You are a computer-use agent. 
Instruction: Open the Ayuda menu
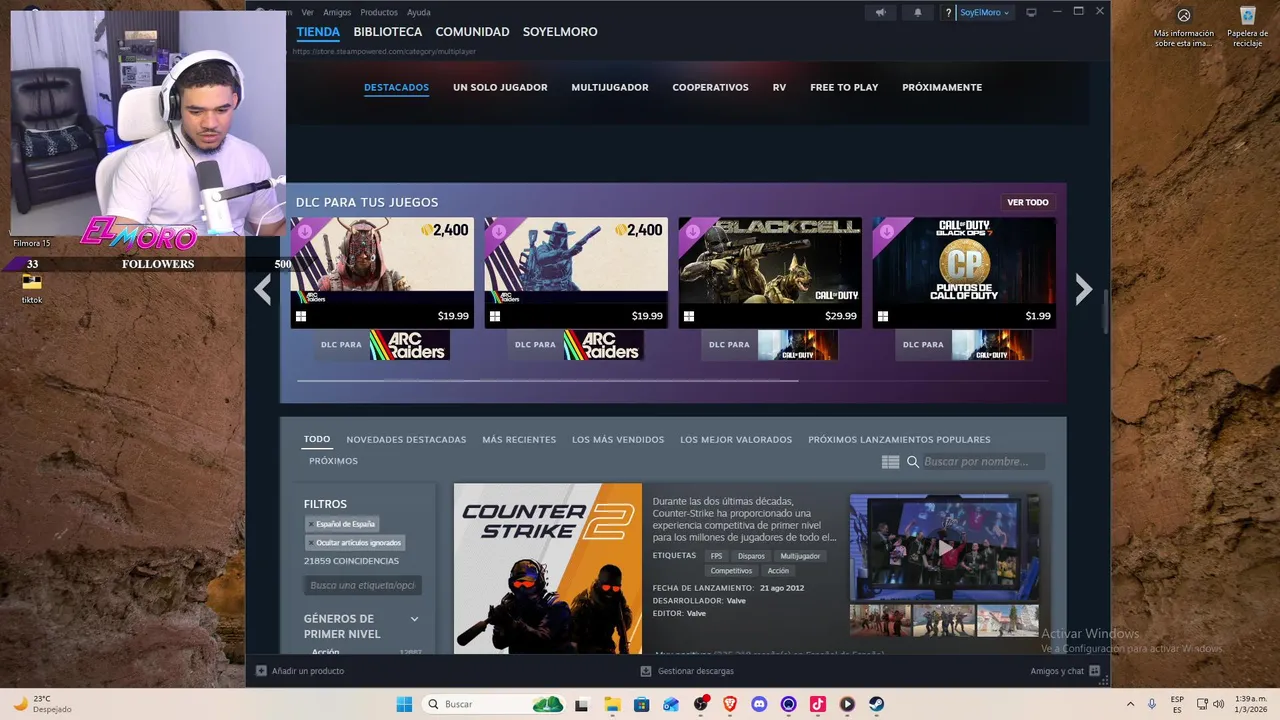pyautogui.click(x=419, y=12)
